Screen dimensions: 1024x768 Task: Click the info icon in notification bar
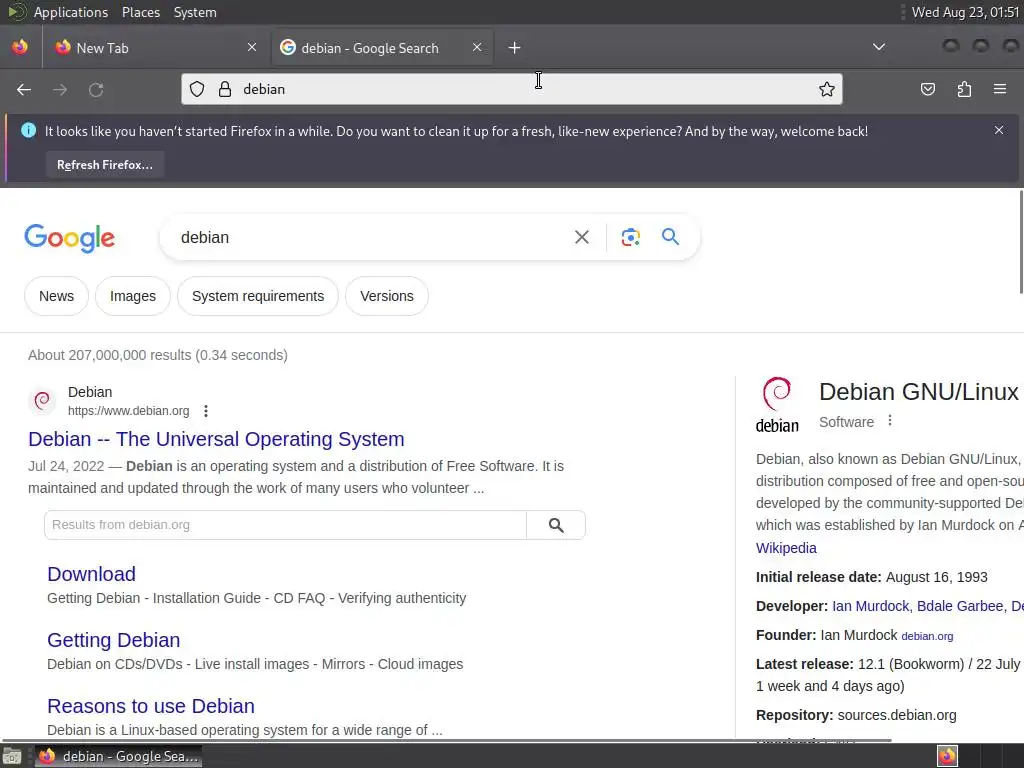coord(28,131)
